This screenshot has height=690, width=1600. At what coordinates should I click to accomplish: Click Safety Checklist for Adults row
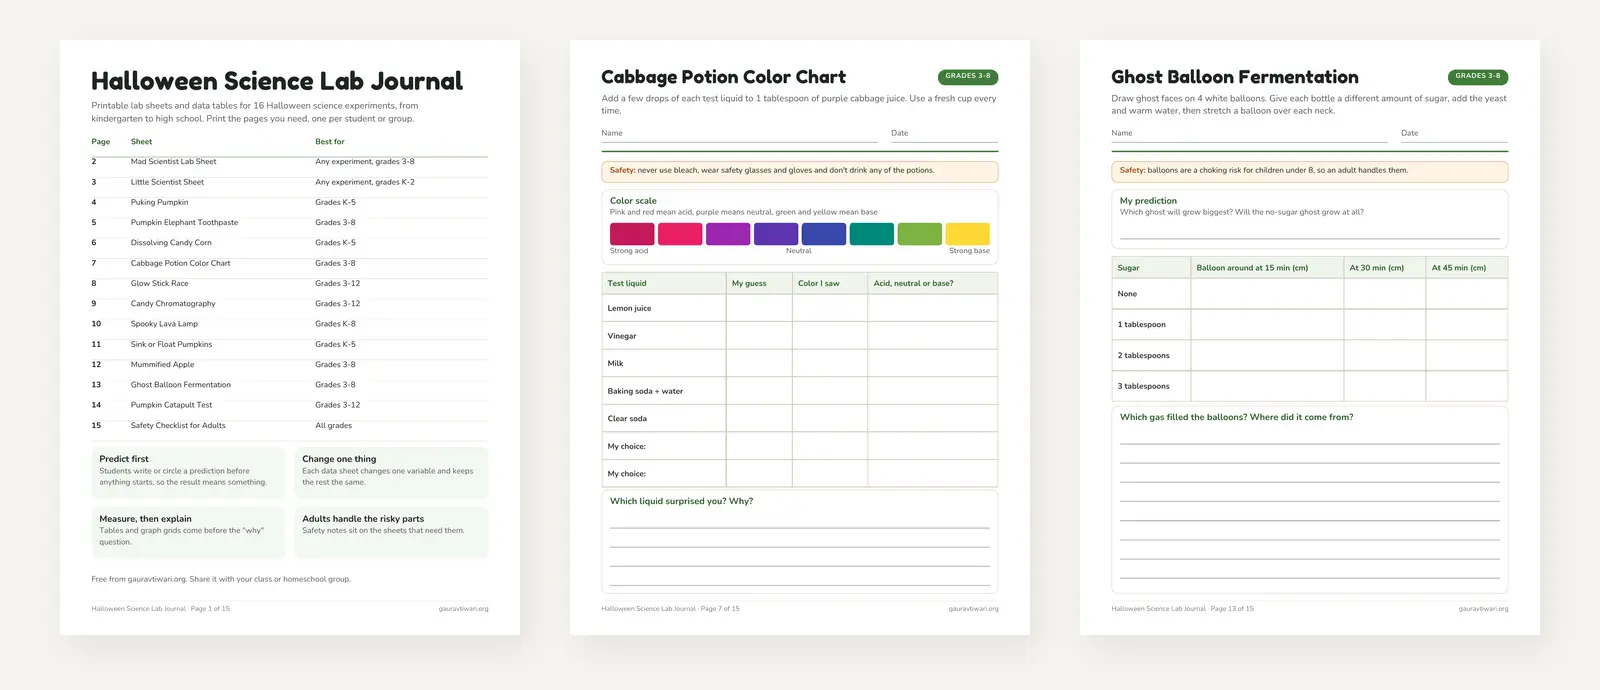pos(289,426)
